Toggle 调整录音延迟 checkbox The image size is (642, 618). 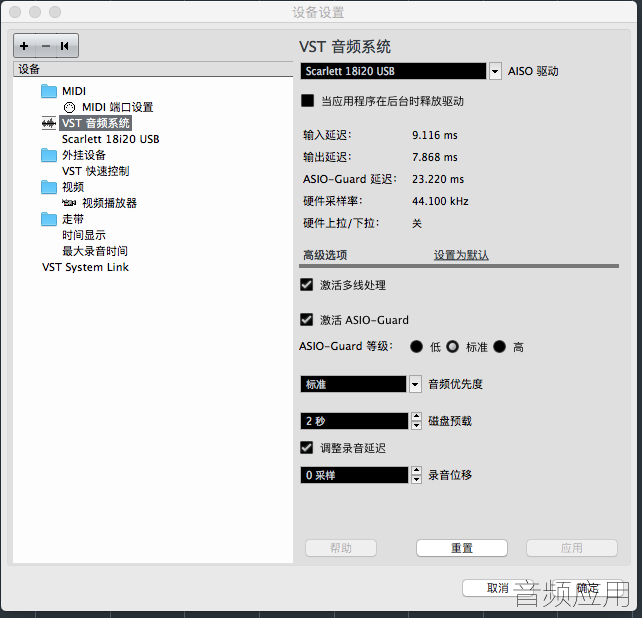click(x=307, y=448)
